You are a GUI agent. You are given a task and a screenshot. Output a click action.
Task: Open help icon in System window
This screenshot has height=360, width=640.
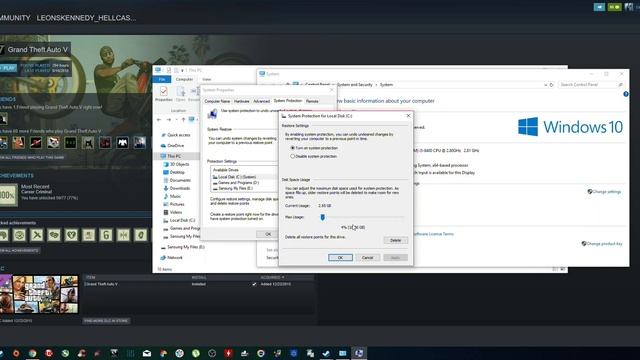(x=626, y=94)
